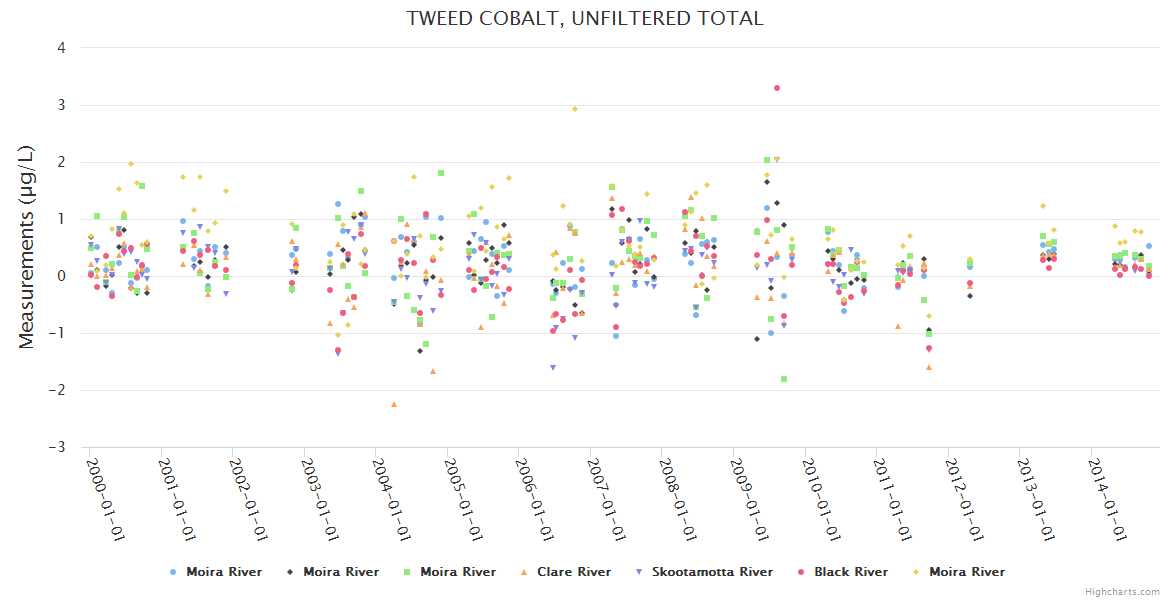
Task: Toggle the blue circle Moira River series
Action: pyautogui.click(x=224, y=572)
